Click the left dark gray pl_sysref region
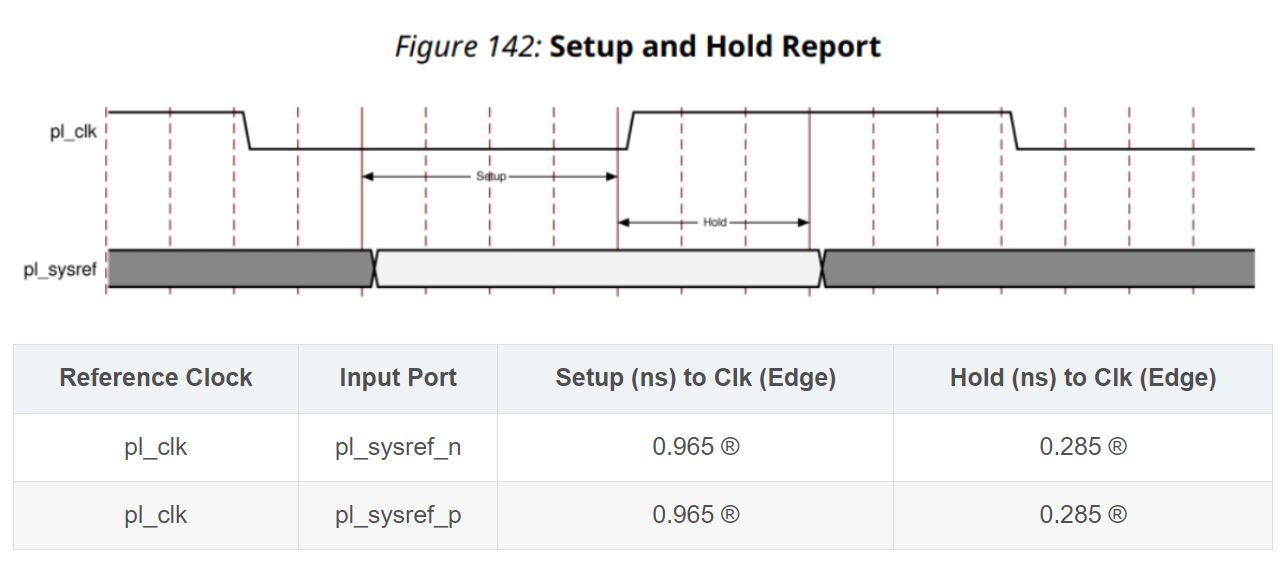1284x569 pixels. pos(240,269)
